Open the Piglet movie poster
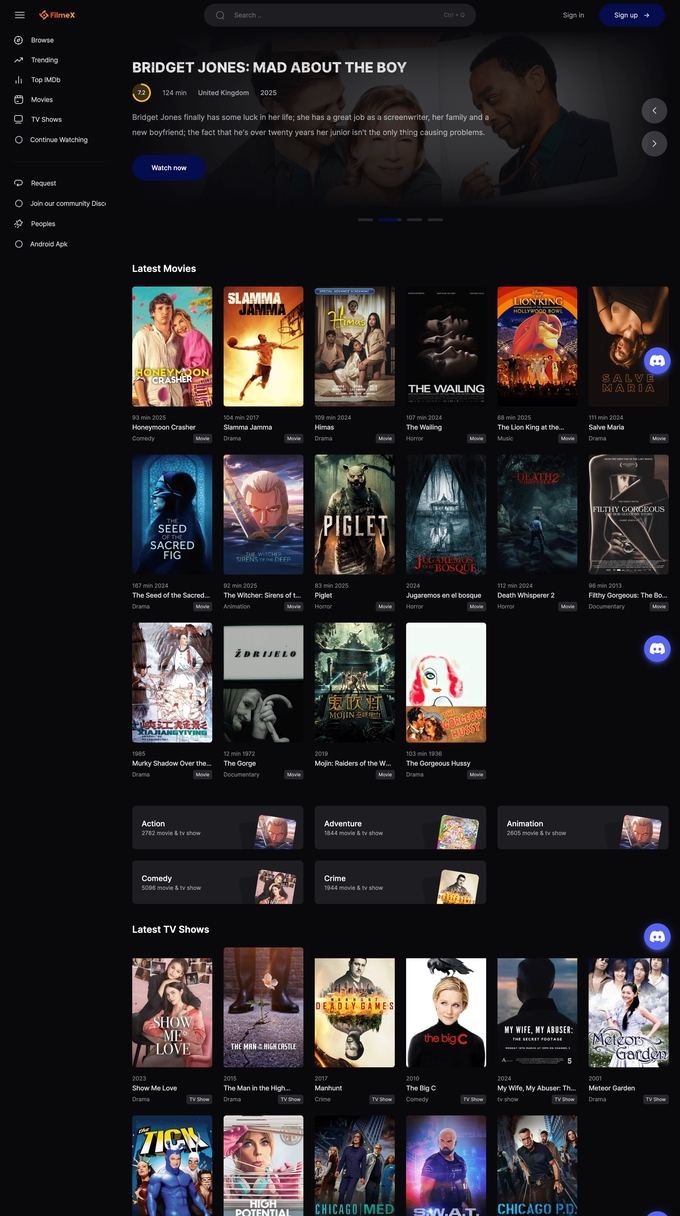 tap(355, 515)
